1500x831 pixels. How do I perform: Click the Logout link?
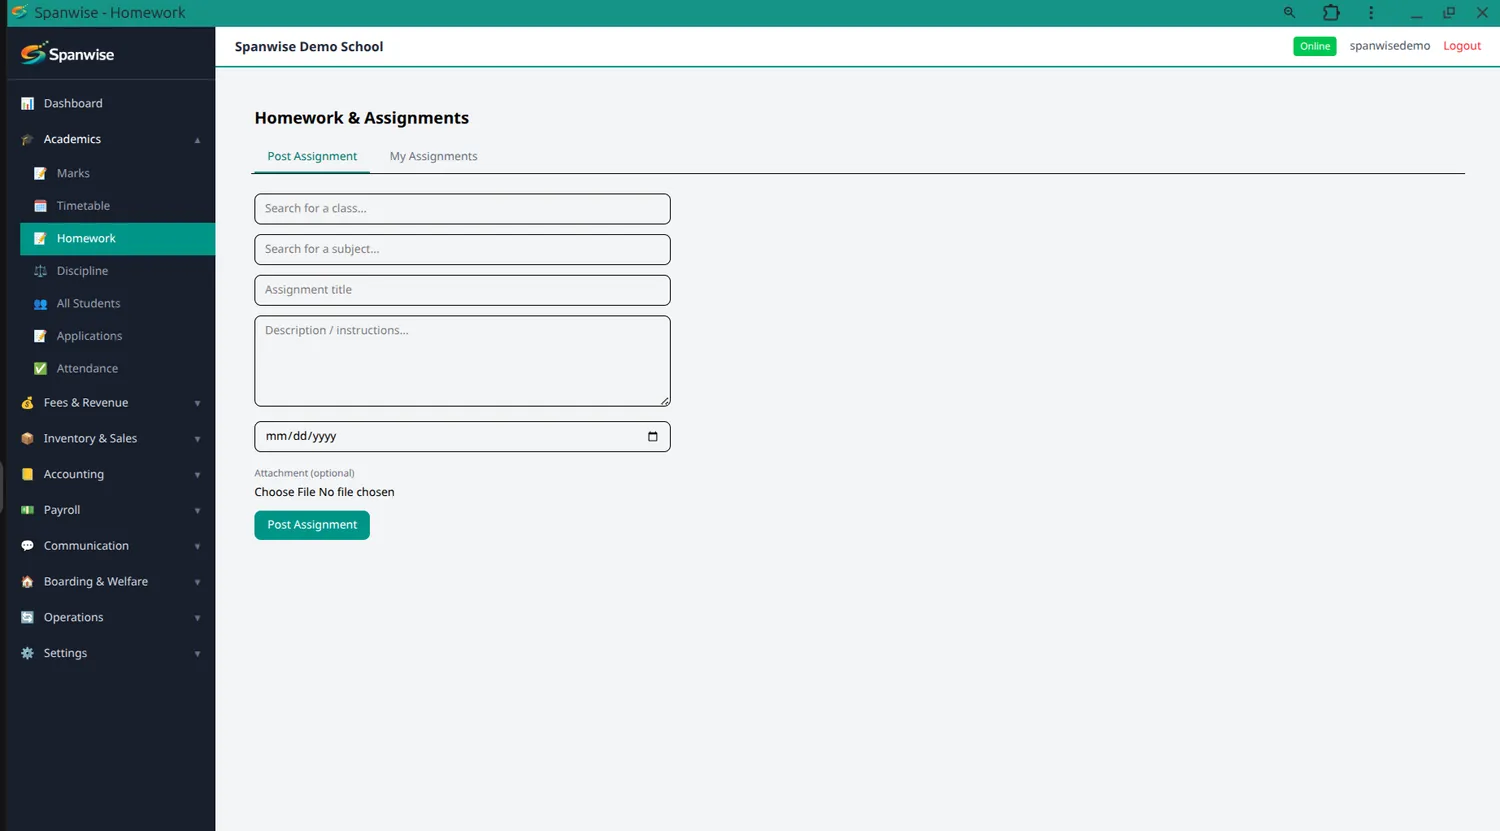tap(1462, 46)
